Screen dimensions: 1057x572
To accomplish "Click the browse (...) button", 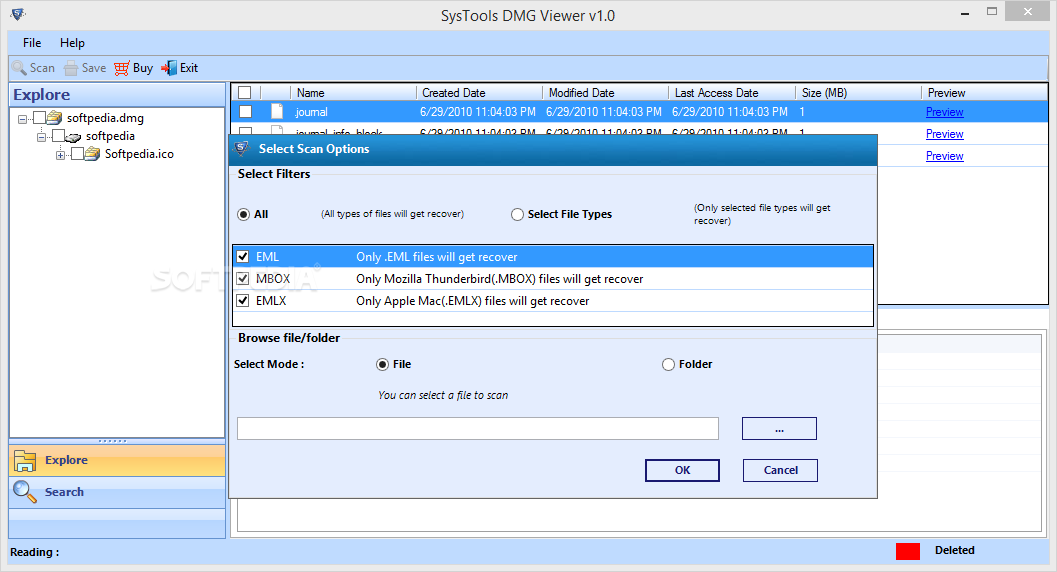I will pos(779,428).
